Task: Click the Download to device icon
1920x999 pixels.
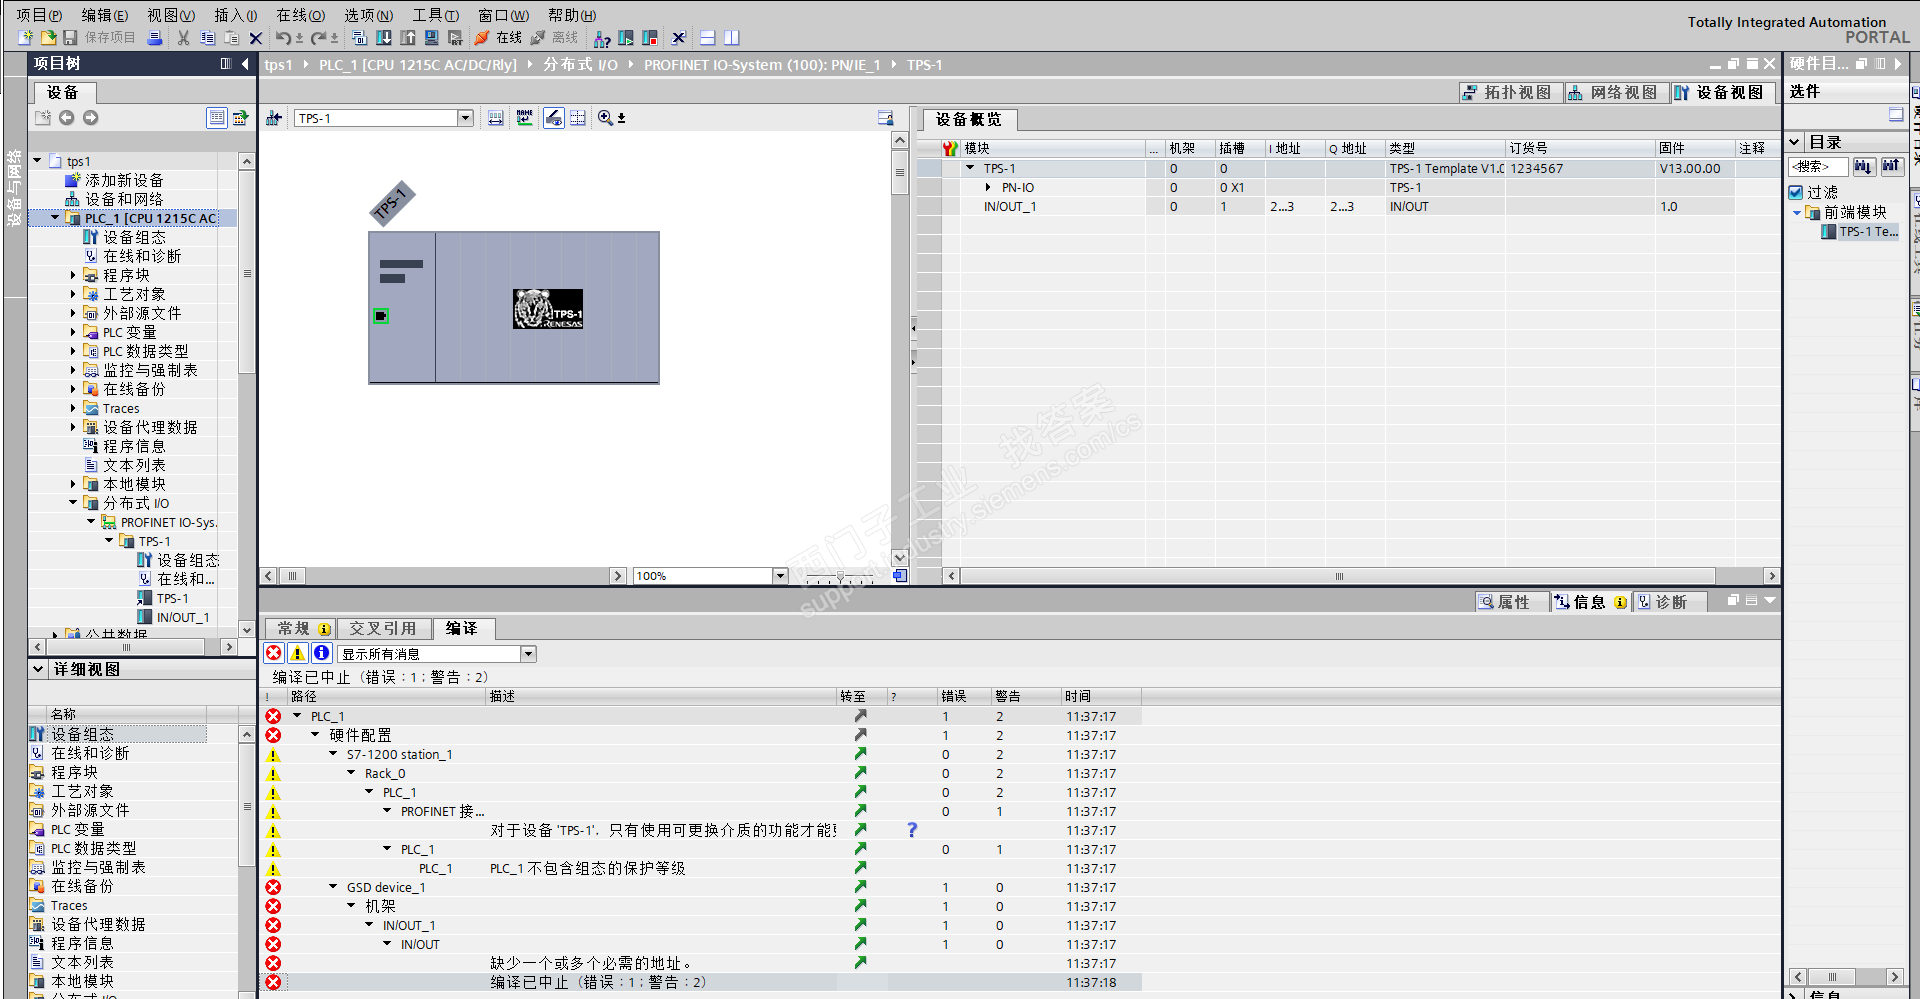Action: click(384, 38)
